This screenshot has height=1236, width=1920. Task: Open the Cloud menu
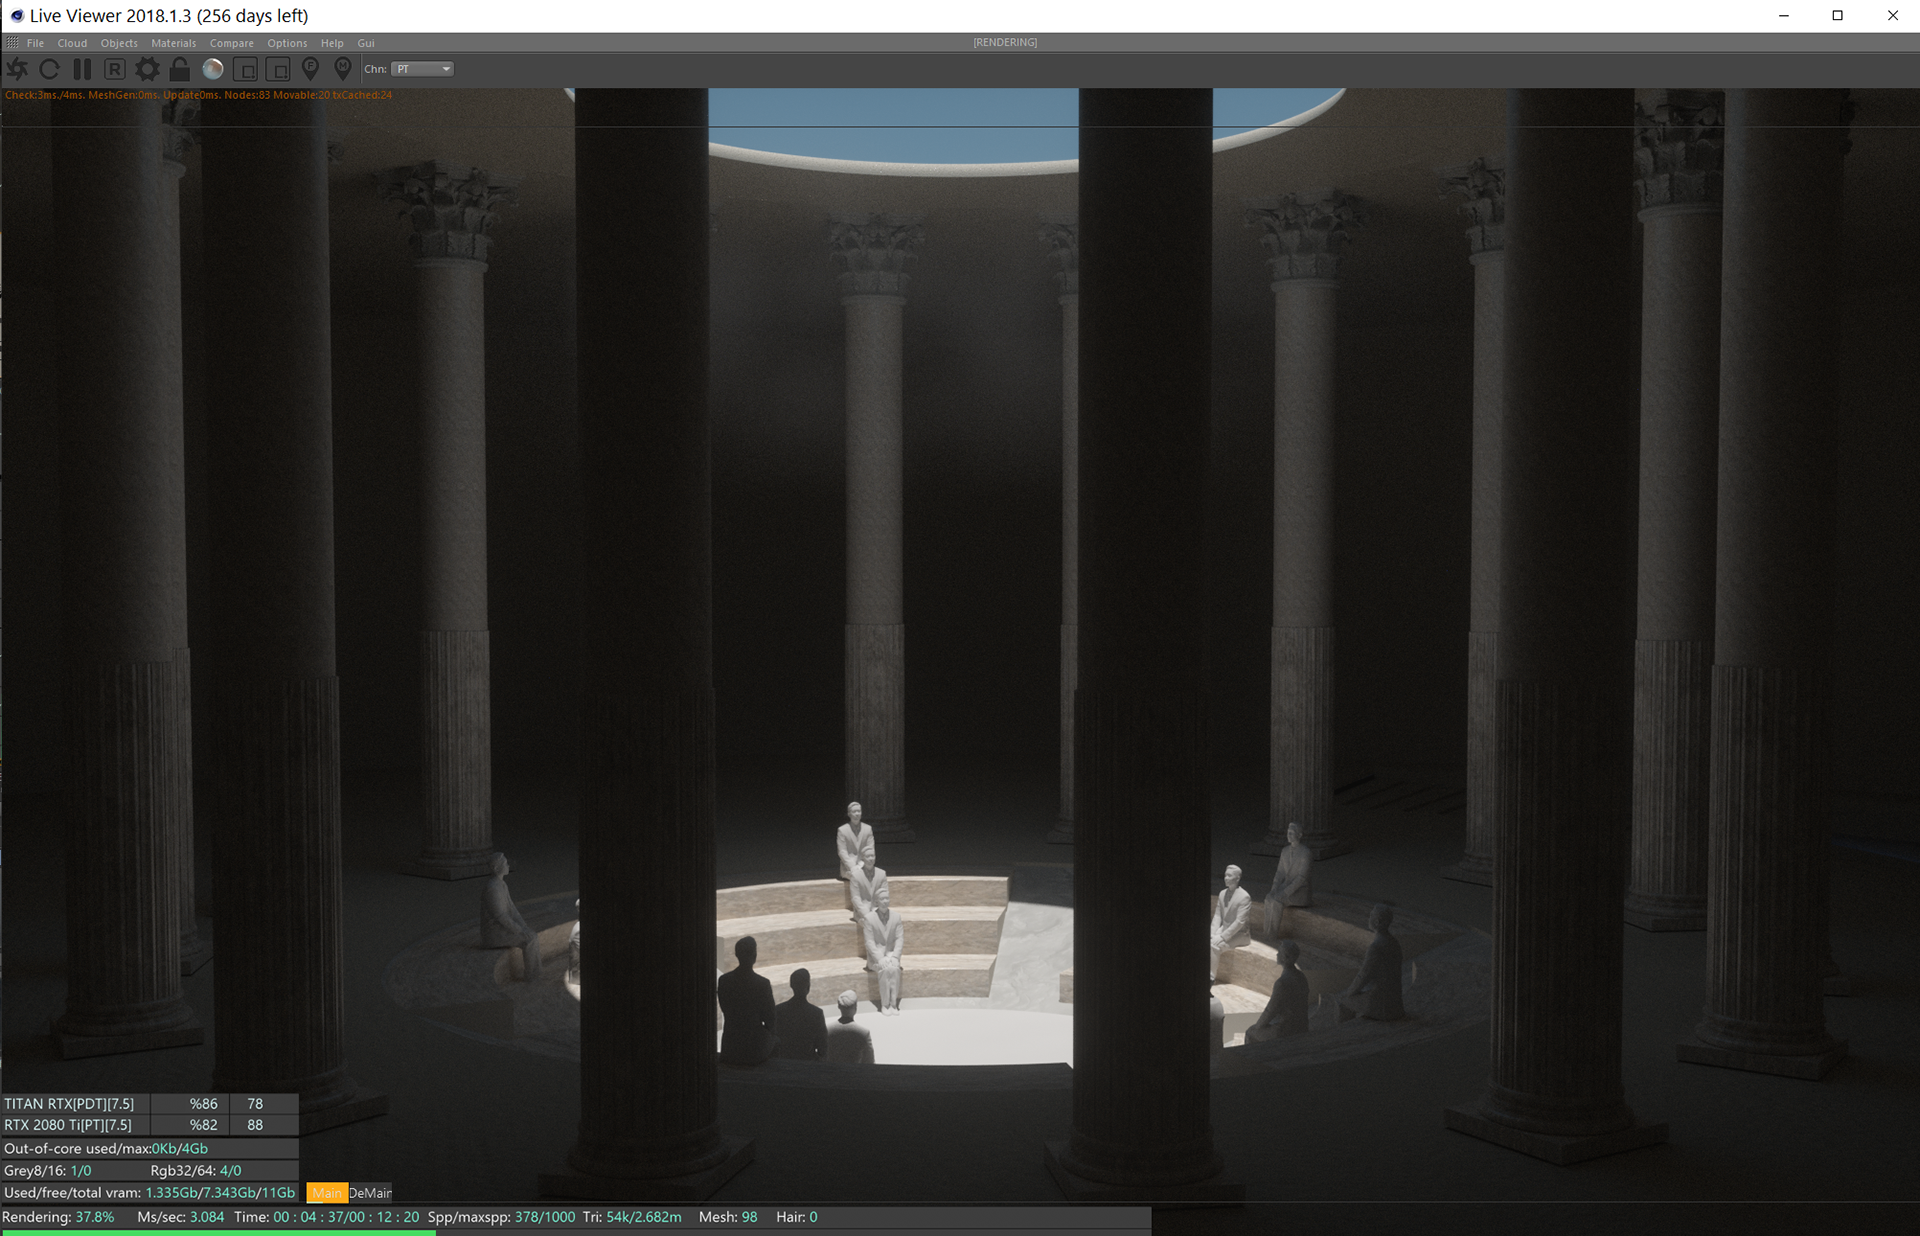coord(72,43)
